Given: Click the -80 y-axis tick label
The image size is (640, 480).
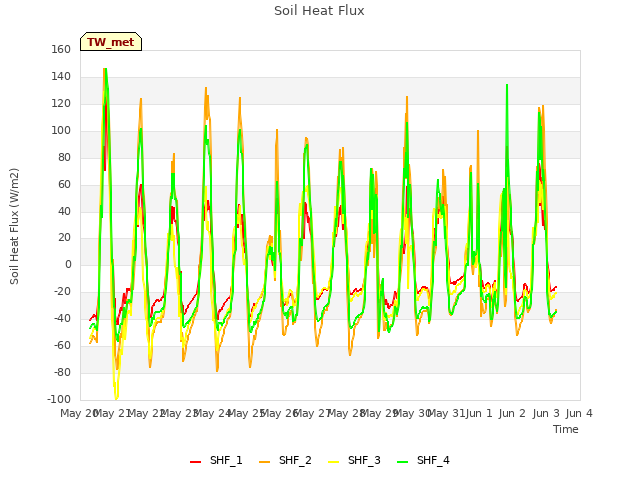Looking at the screenshot, I should coord(62,372).
